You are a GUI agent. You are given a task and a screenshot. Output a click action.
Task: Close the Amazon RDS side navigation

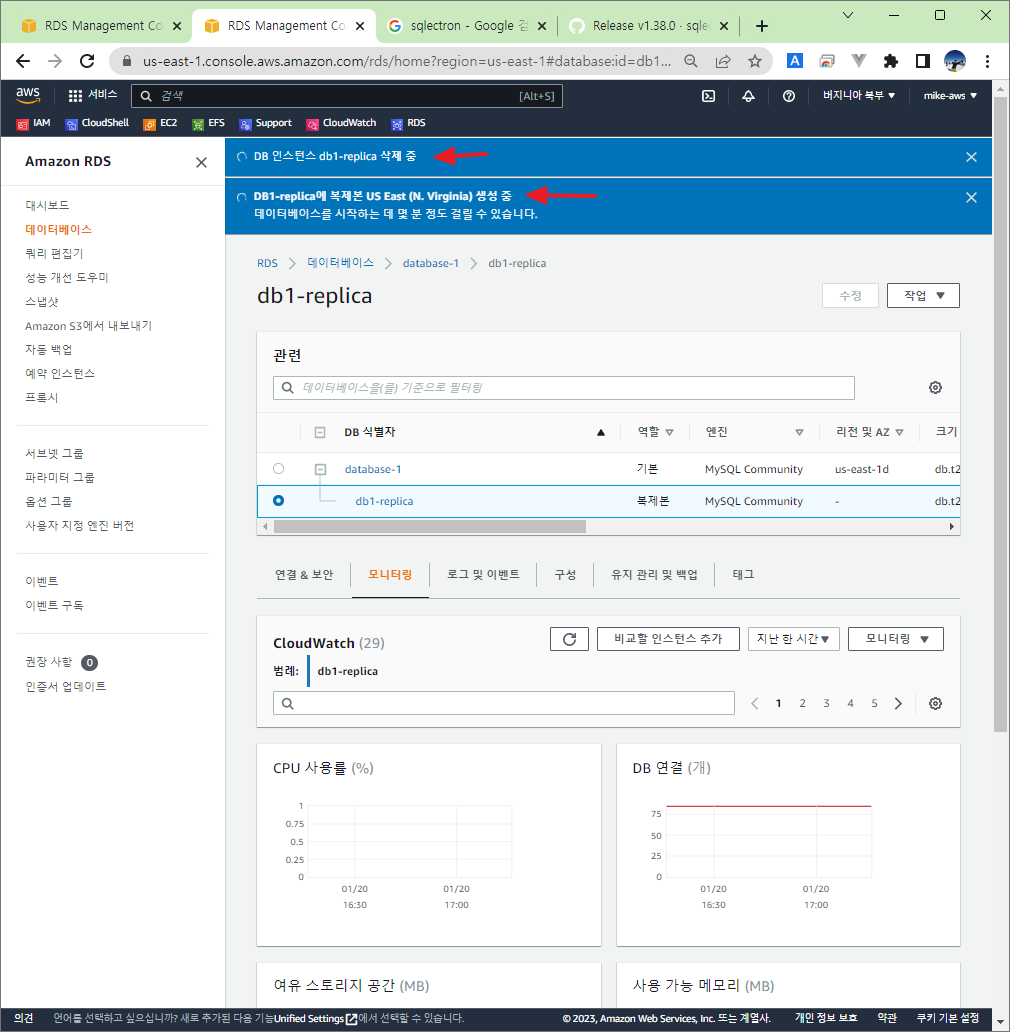coord(201,162)
